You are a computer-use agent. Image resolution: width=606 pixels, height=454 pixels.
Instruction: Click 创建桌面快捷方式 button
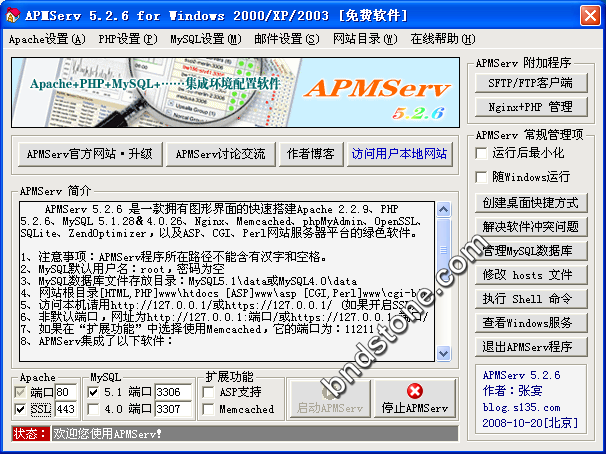click(531, 203)
